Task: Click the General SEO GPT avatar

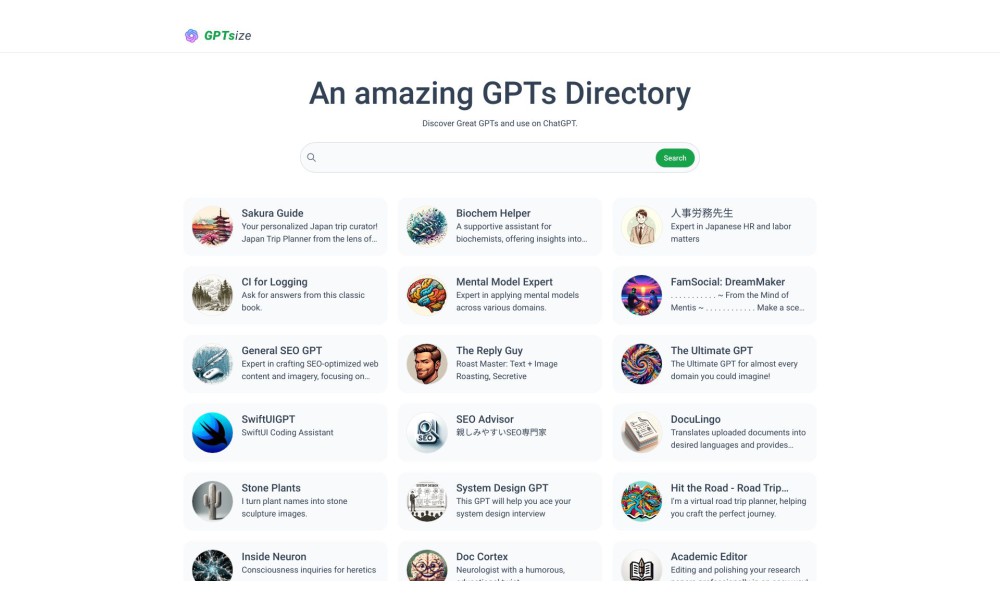Action: click(212, 364)
